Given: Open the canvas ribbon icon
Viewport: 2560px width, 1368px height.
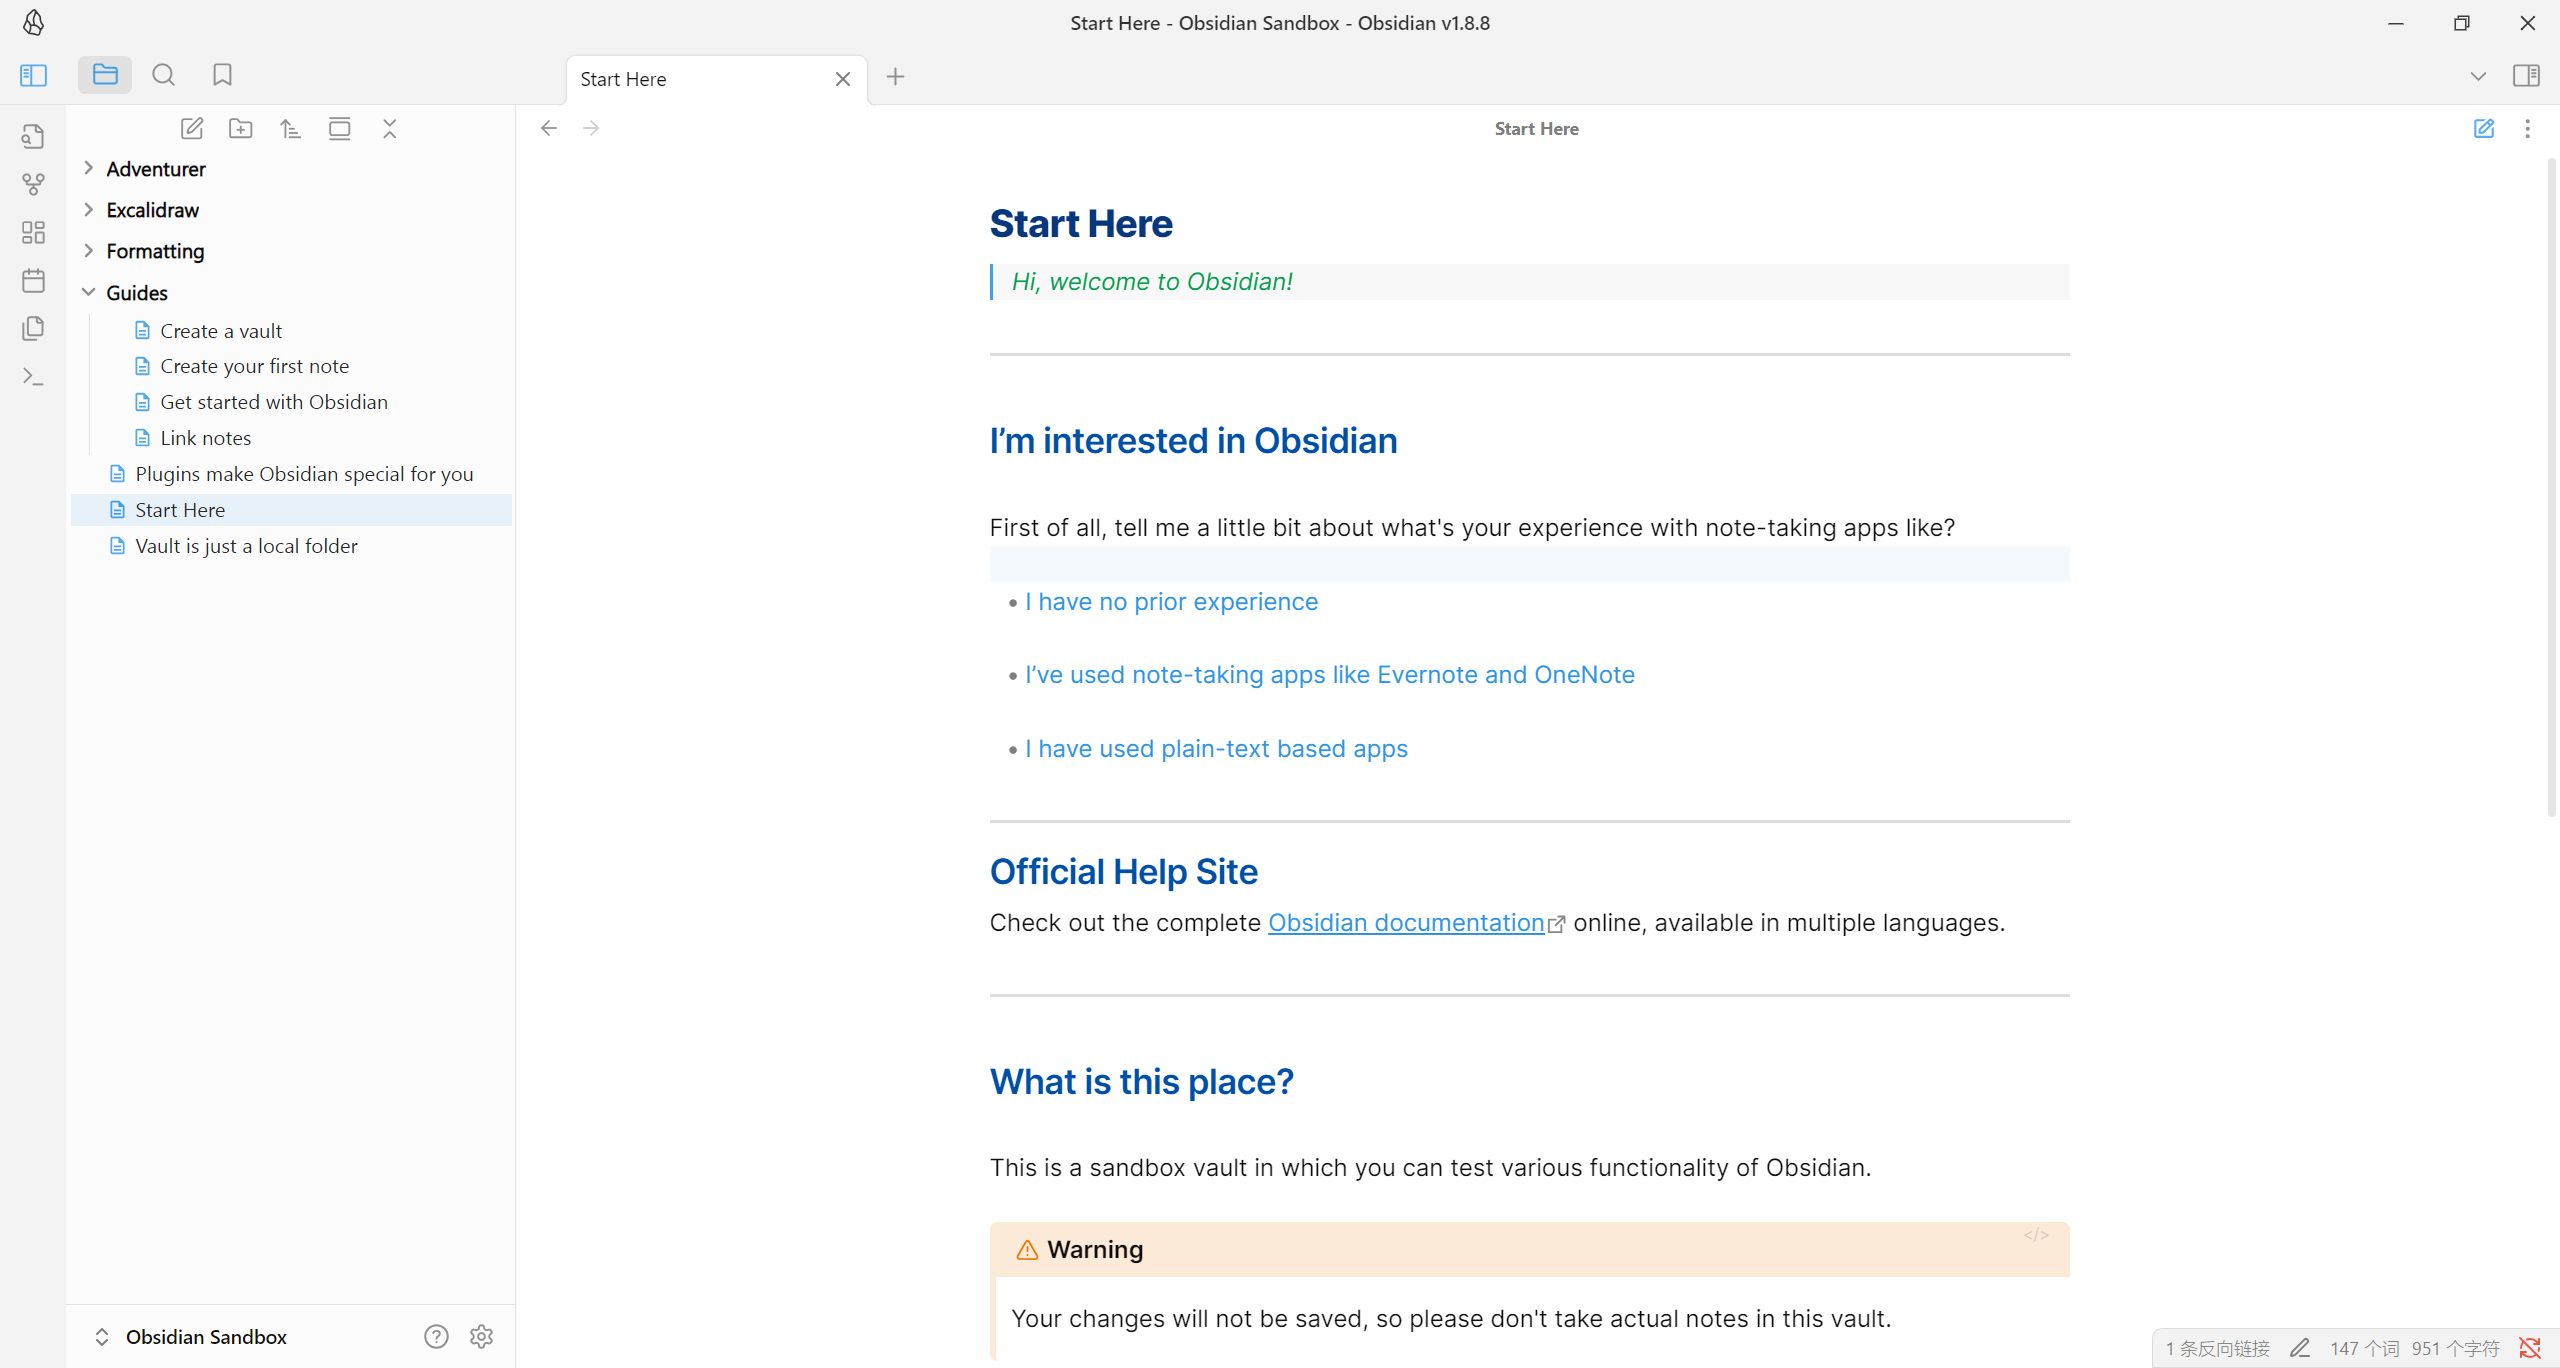Looking at the screenshot, I should (33, 232).
